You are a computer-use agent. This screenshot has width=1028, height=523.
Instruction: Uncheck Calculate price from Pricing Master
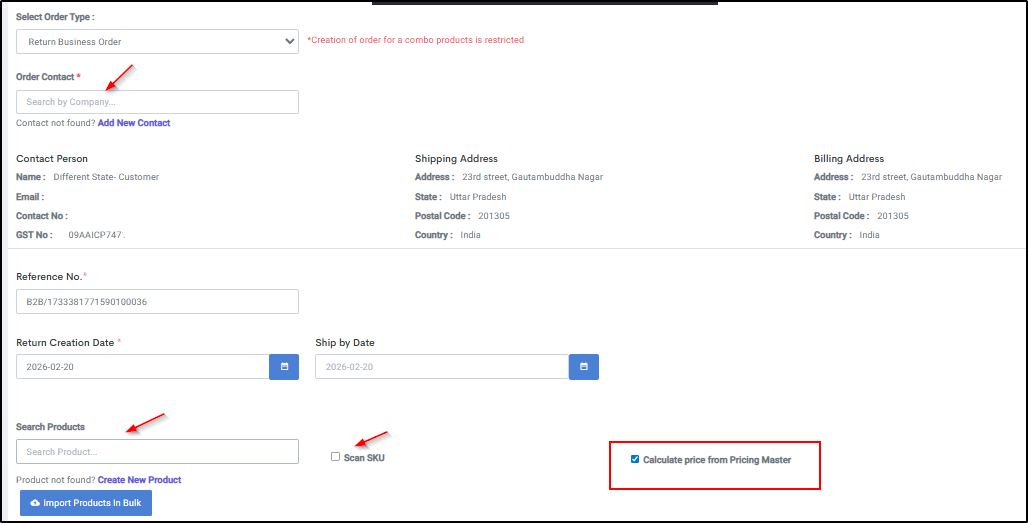(x=635, y=460)
